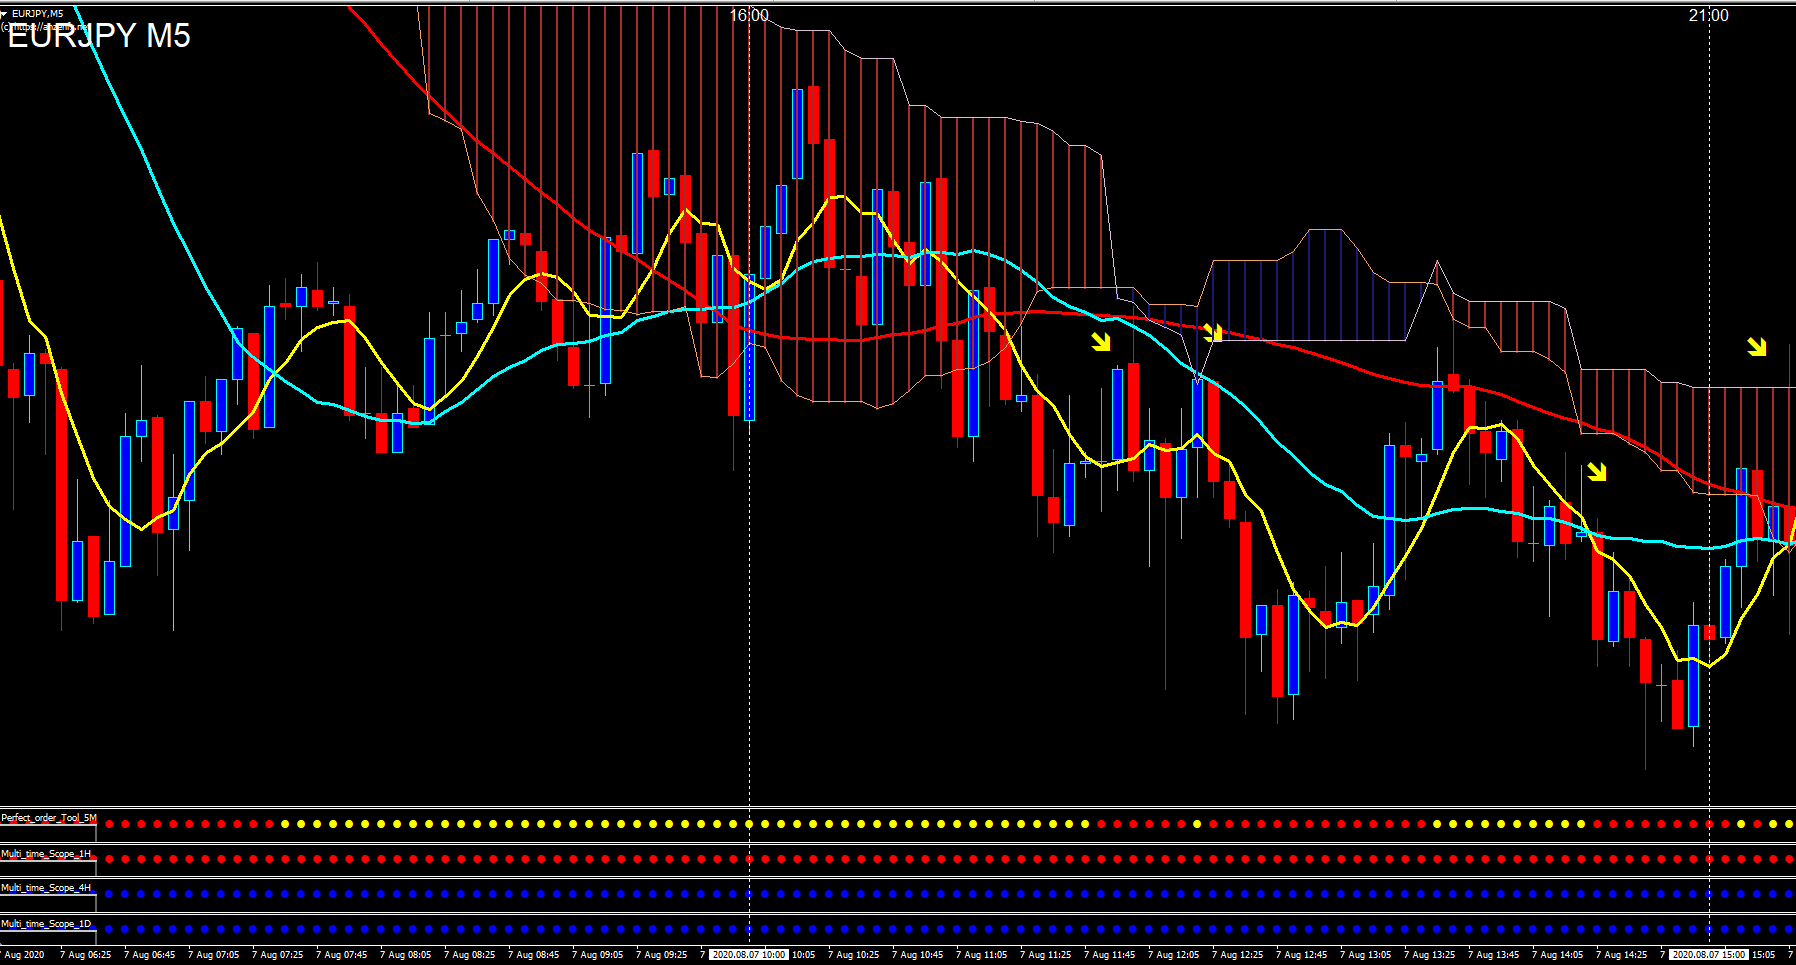Click the 7 Aug 06:25 time axis label

pos(86,955)
